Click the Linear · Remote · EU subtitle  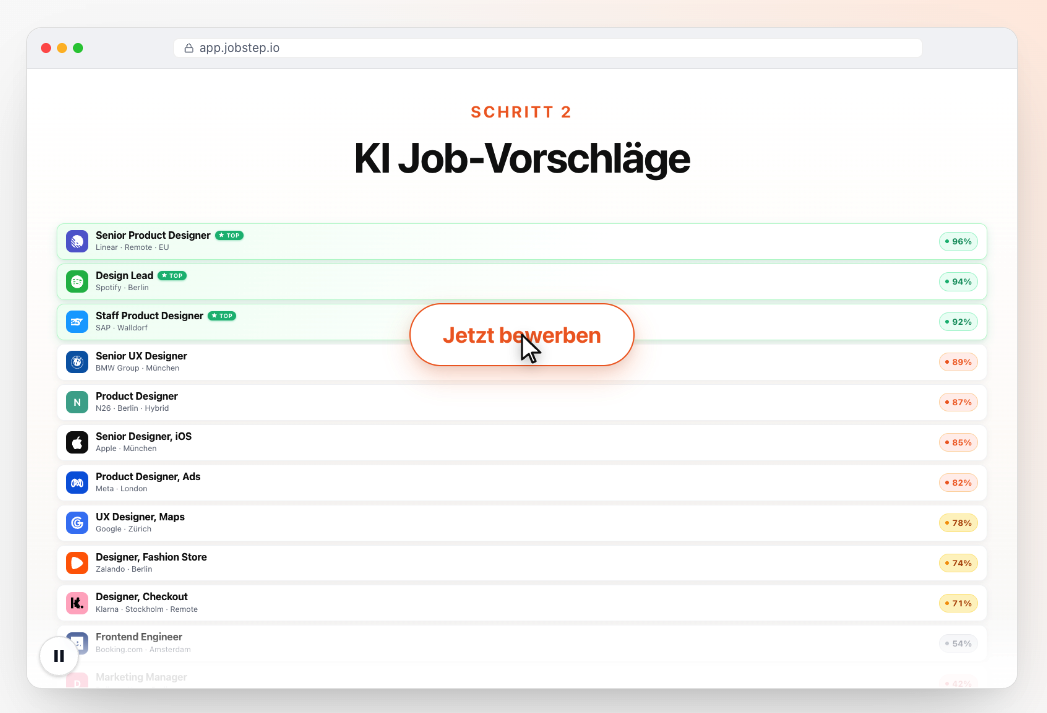click(132, 247)
